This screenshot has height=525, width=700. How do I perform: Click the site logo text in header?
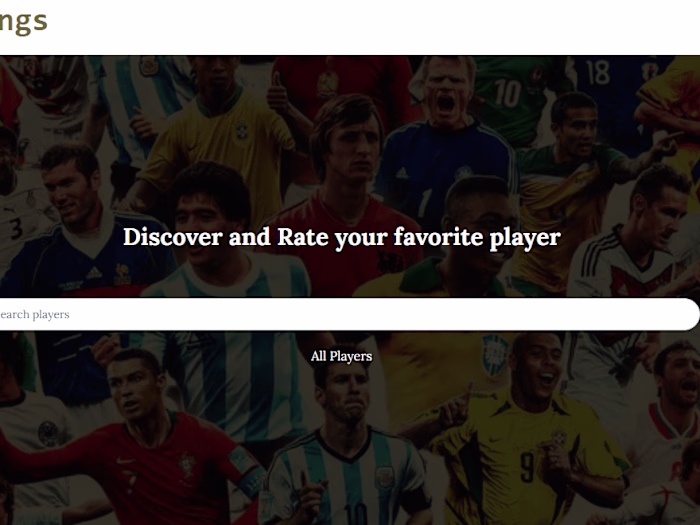coord(22,21)
